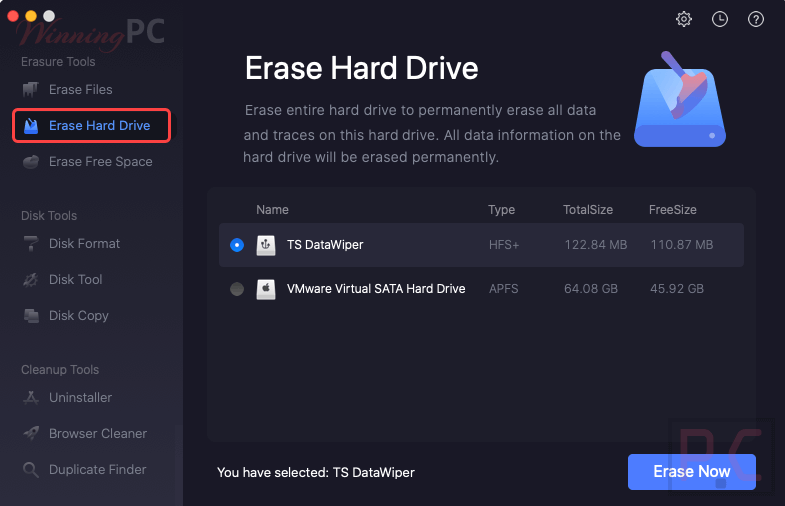Click the Name column header
Screen dimensions: 785x506
[272, 210]
